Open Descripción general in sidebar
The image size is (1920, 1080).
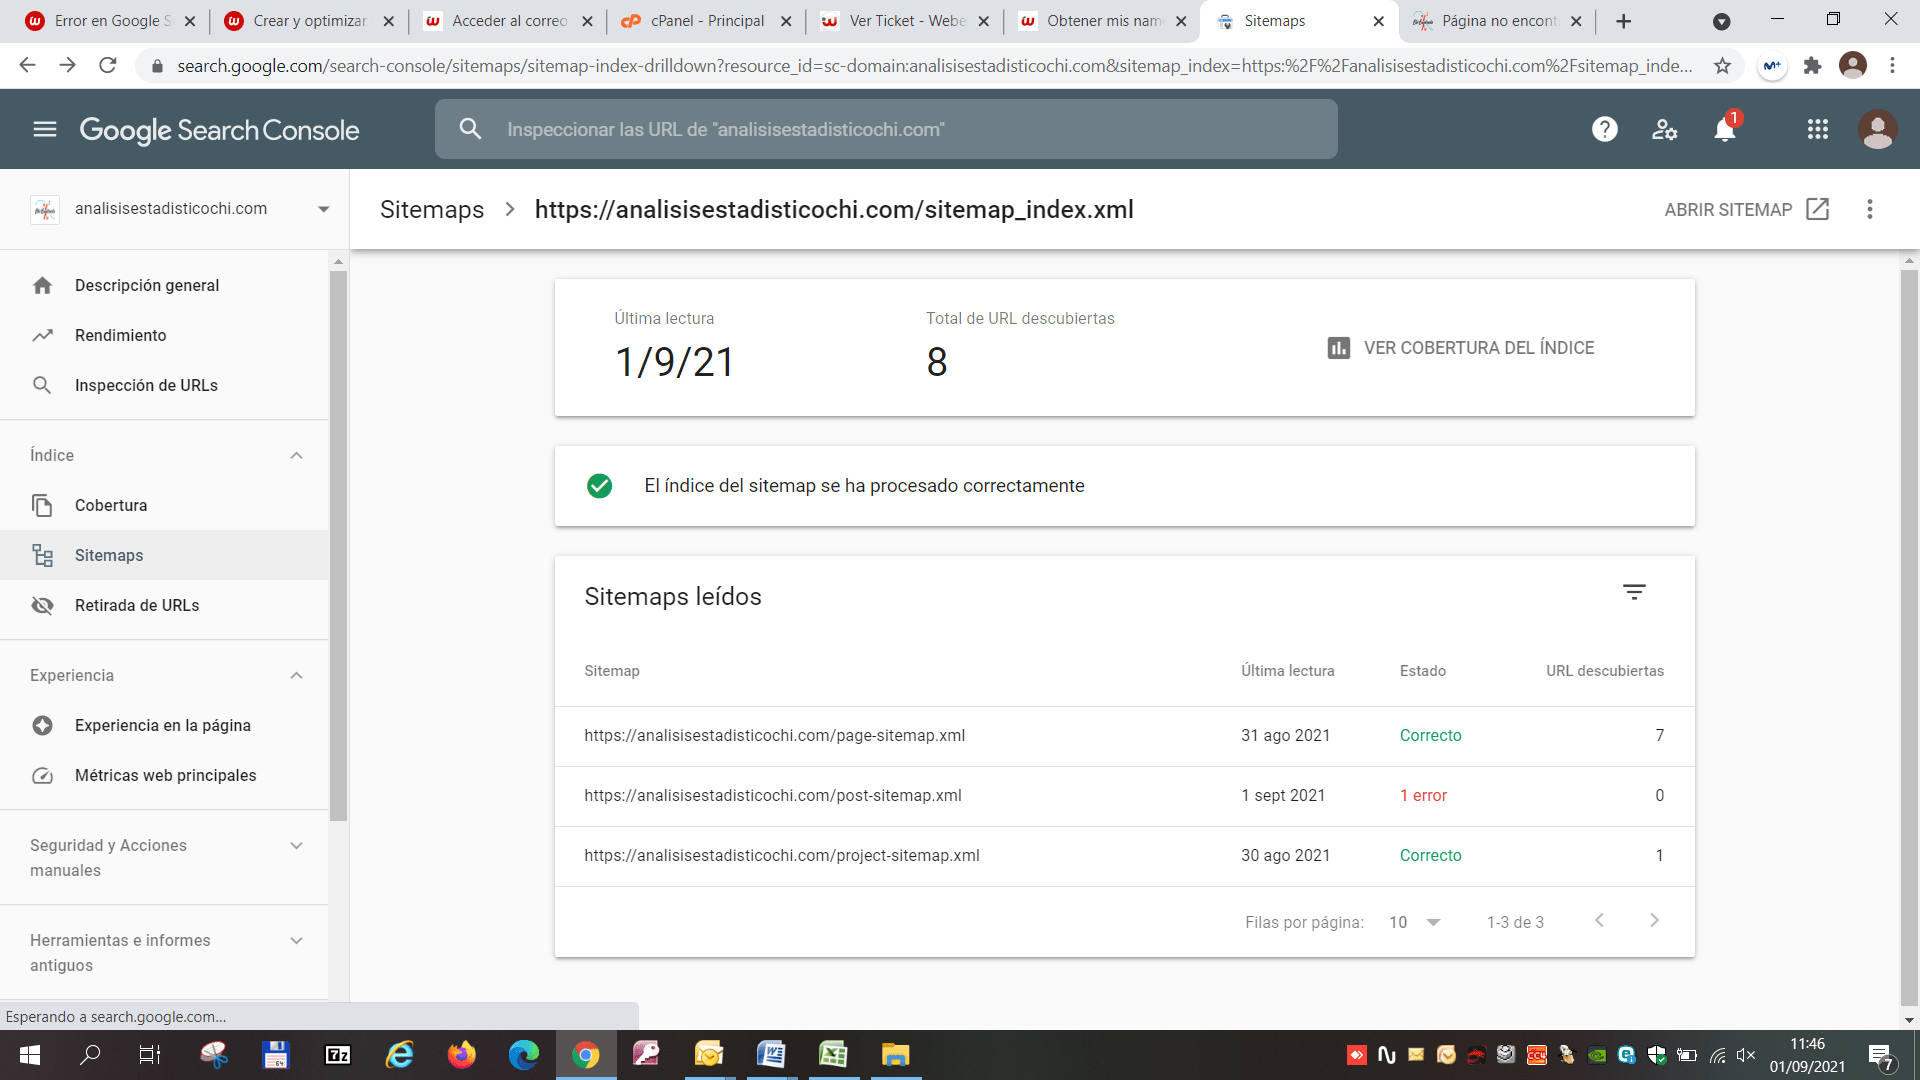click(164, 286)
